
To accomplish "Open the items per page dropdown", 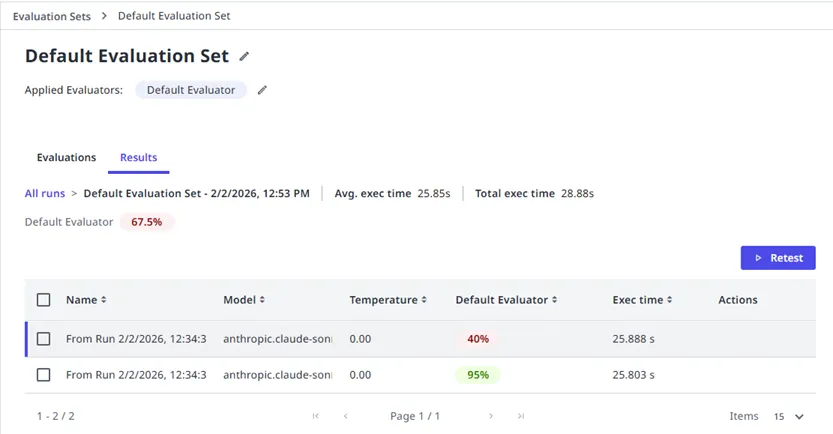I will [787, 416].
